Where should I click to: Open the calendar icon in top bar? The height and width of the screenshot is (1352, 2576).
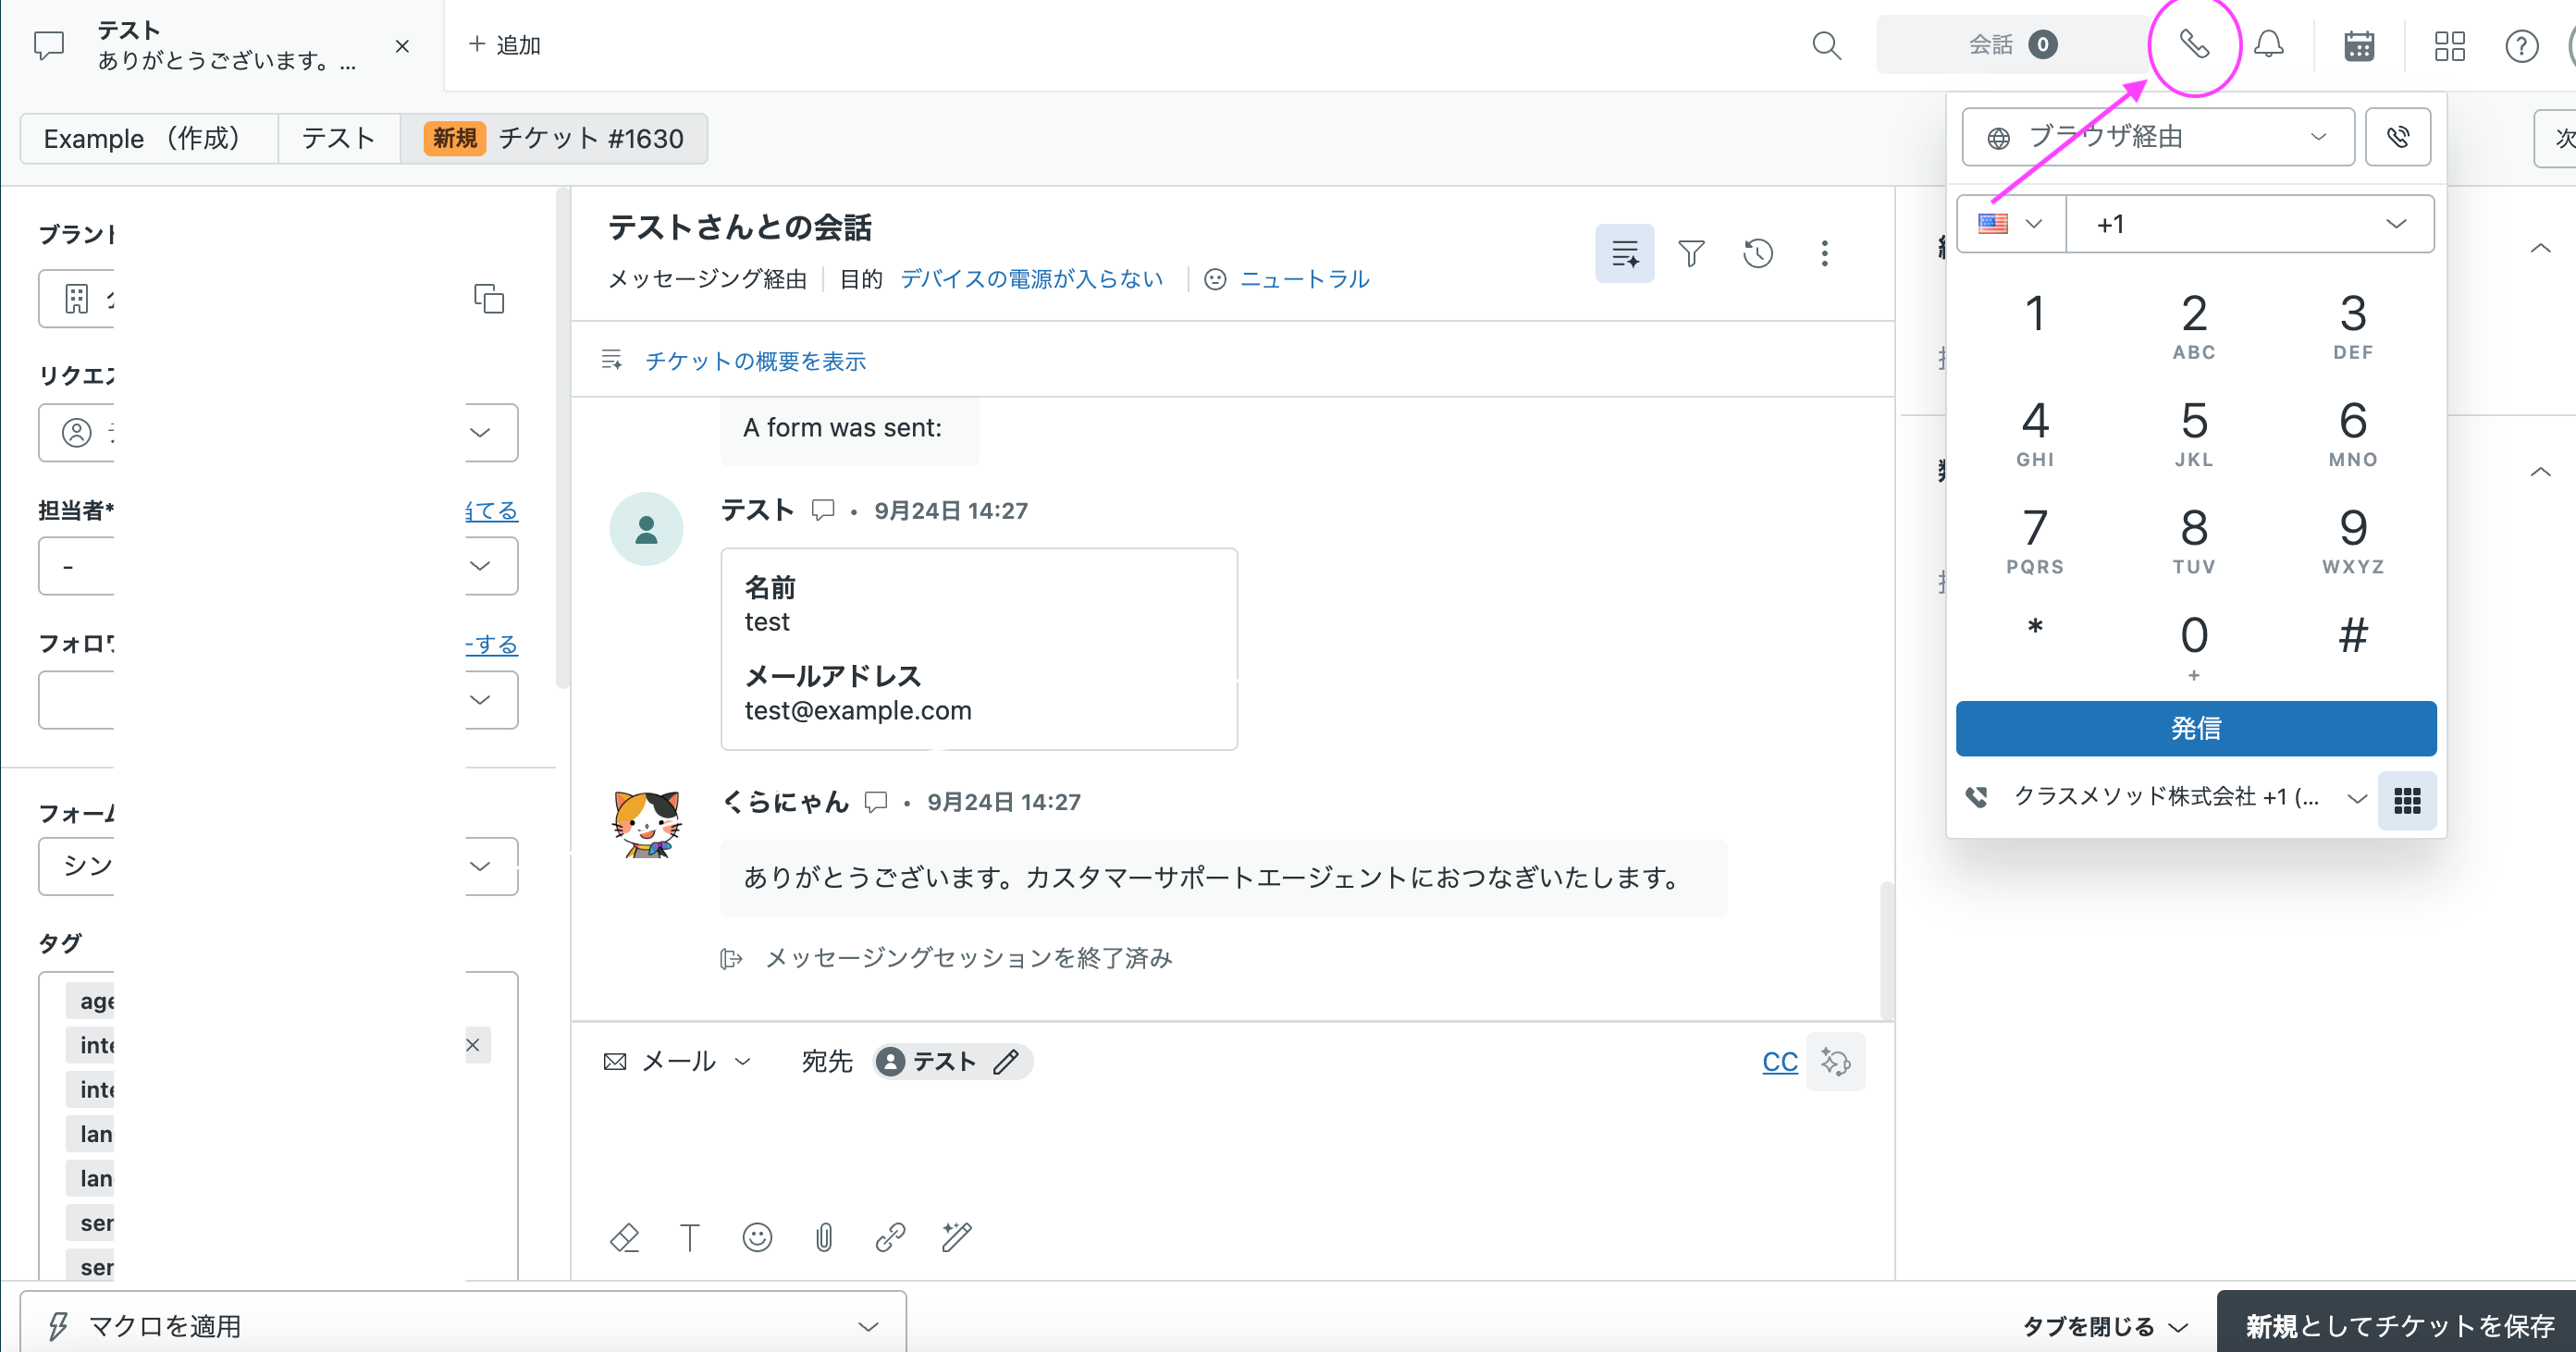tap(2359, 46)
